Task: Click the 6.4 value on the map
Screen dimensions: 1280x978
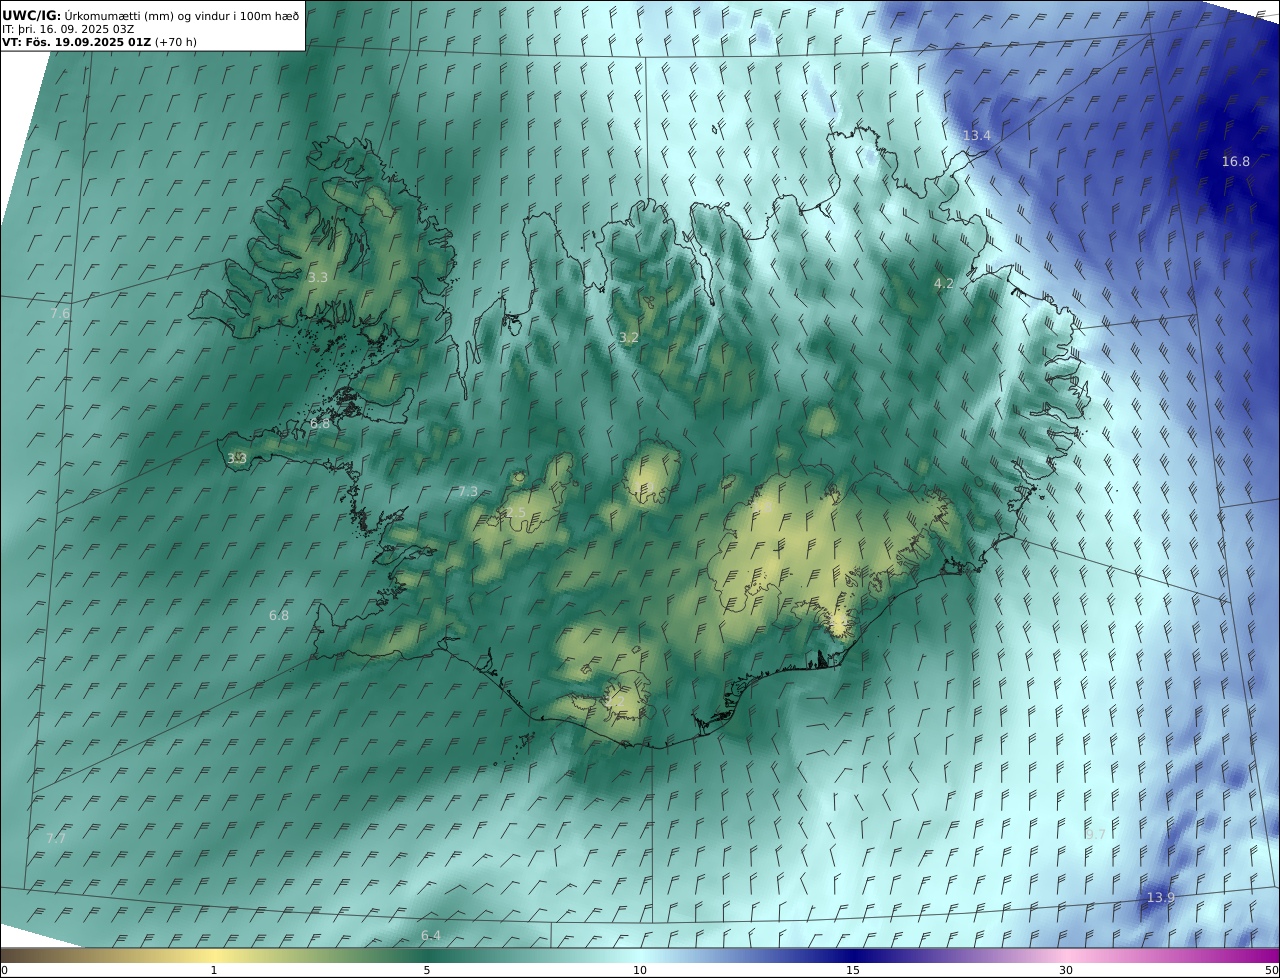Action: 431,936
